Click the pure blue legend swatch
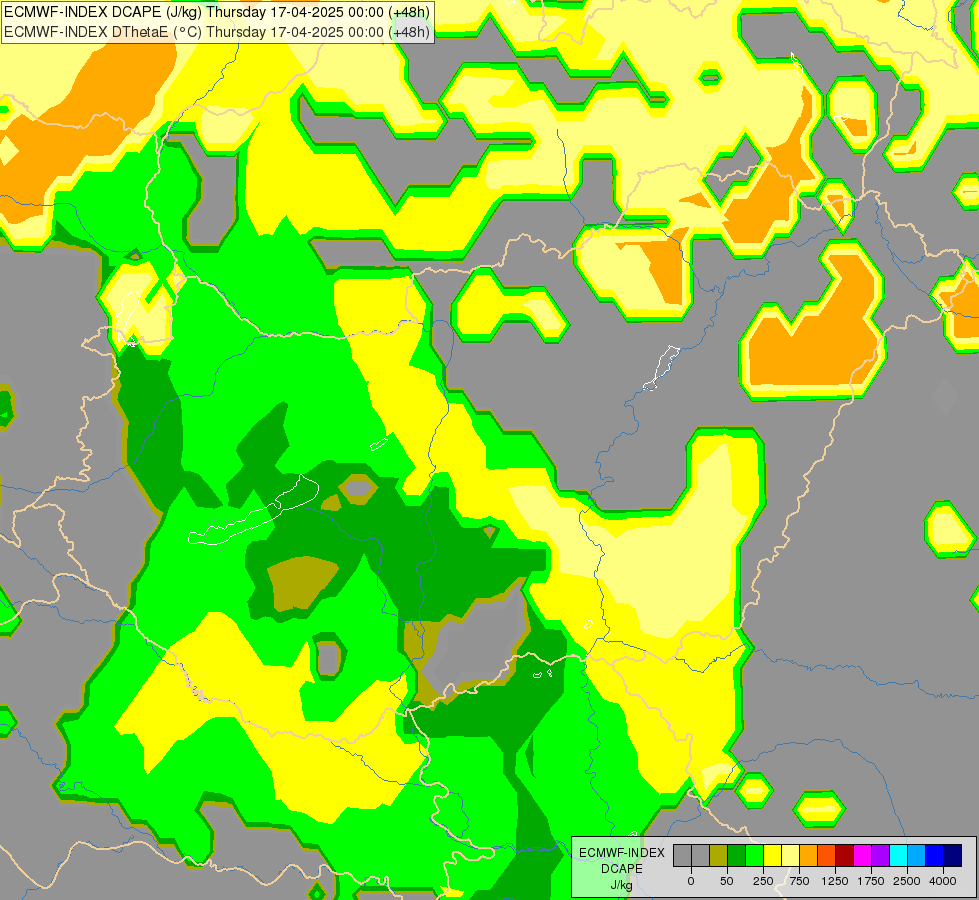Viewport: 979px width, 900px height. pyautogui.click(x=934, y=855)
